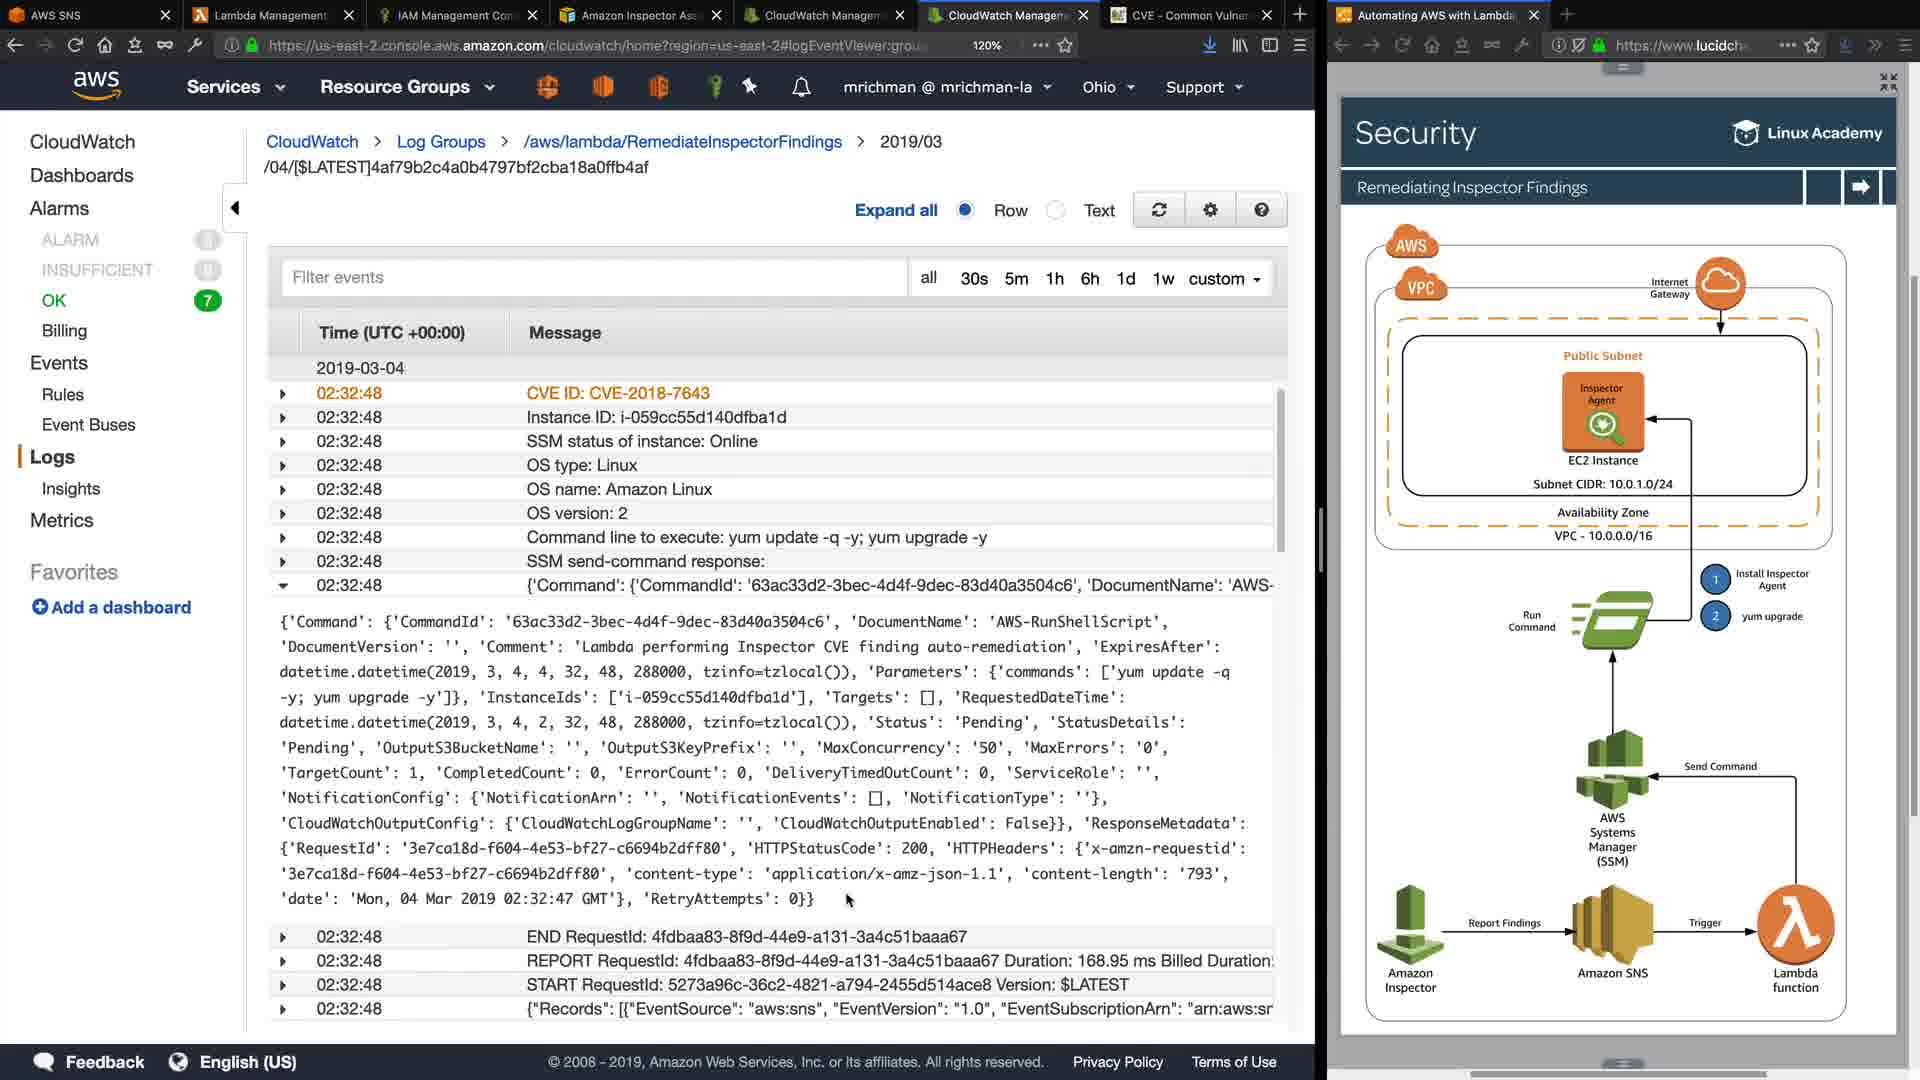Click the refresh log events icon
The image size is (1920, 1080).
coord(1159,210)
